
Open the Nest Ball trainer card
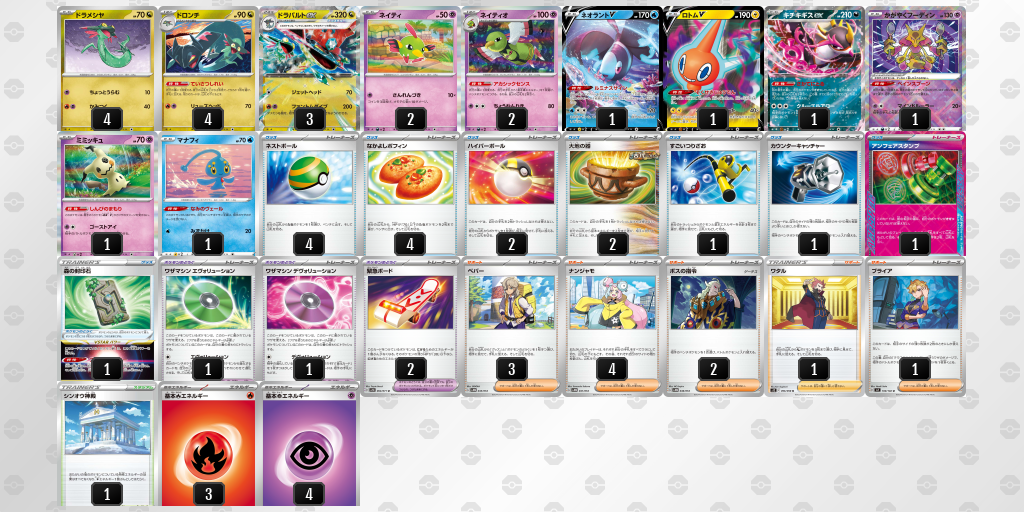[x=310, y=194]
